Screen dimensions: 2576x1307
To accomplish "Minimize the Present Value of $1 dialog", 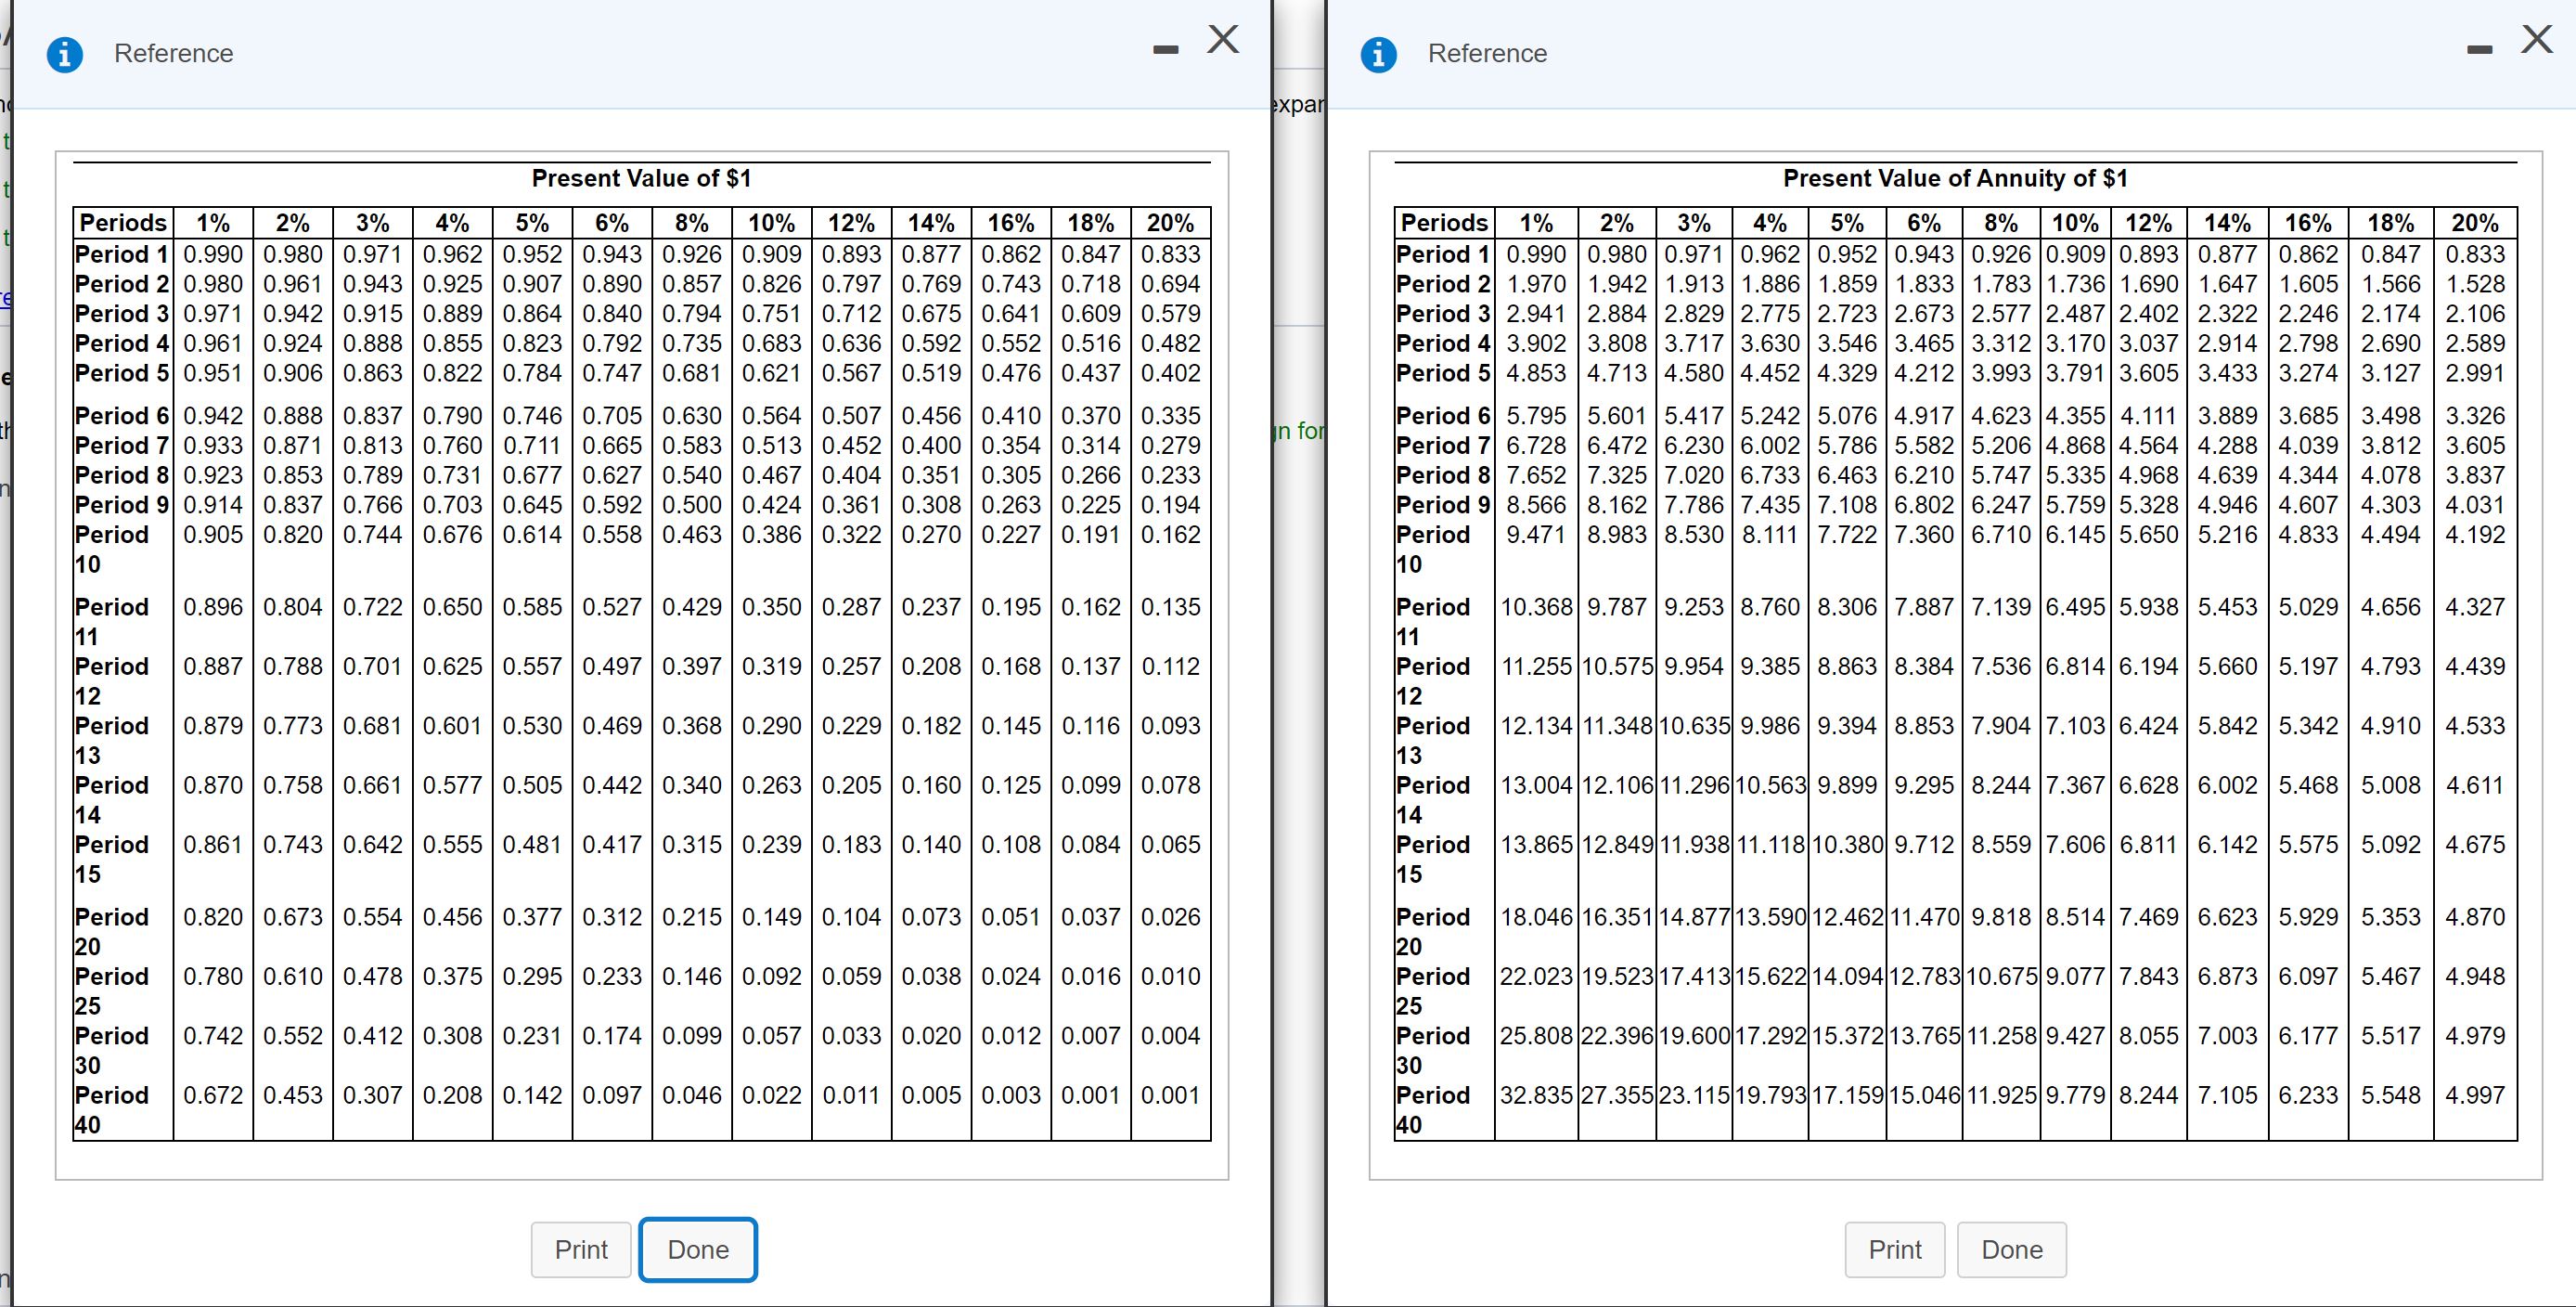I will (1166, 50).
